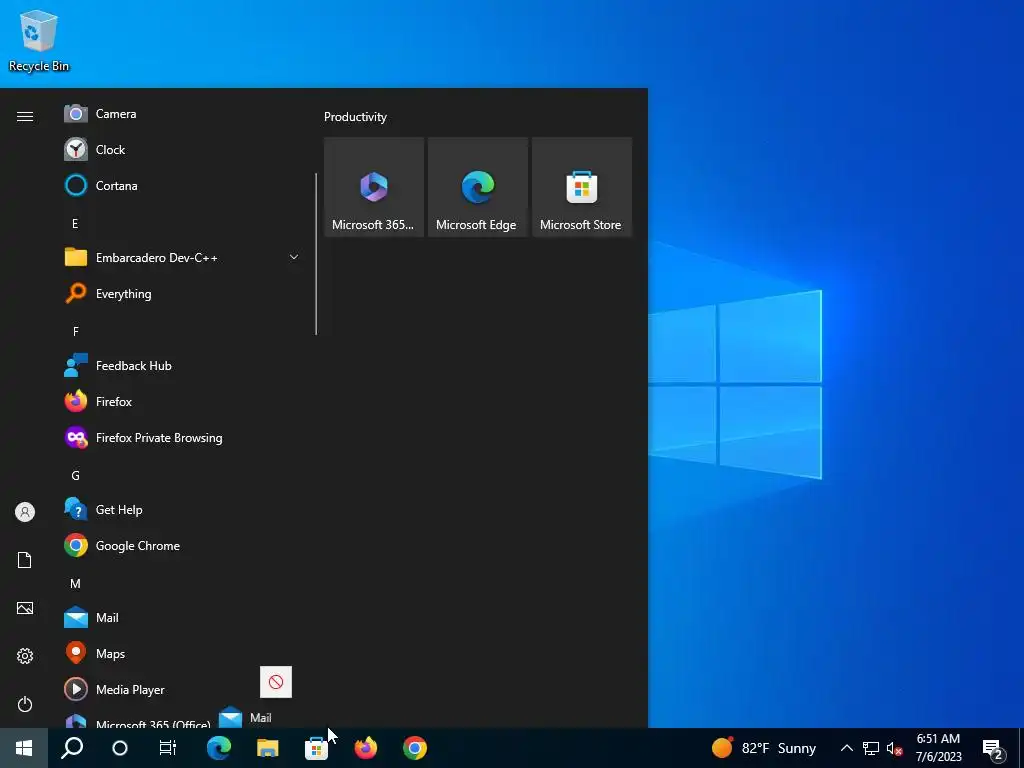The height and width of the screenshot is (768, 1024).
Task: Jump to letter E section header
Action: [75, 224]
